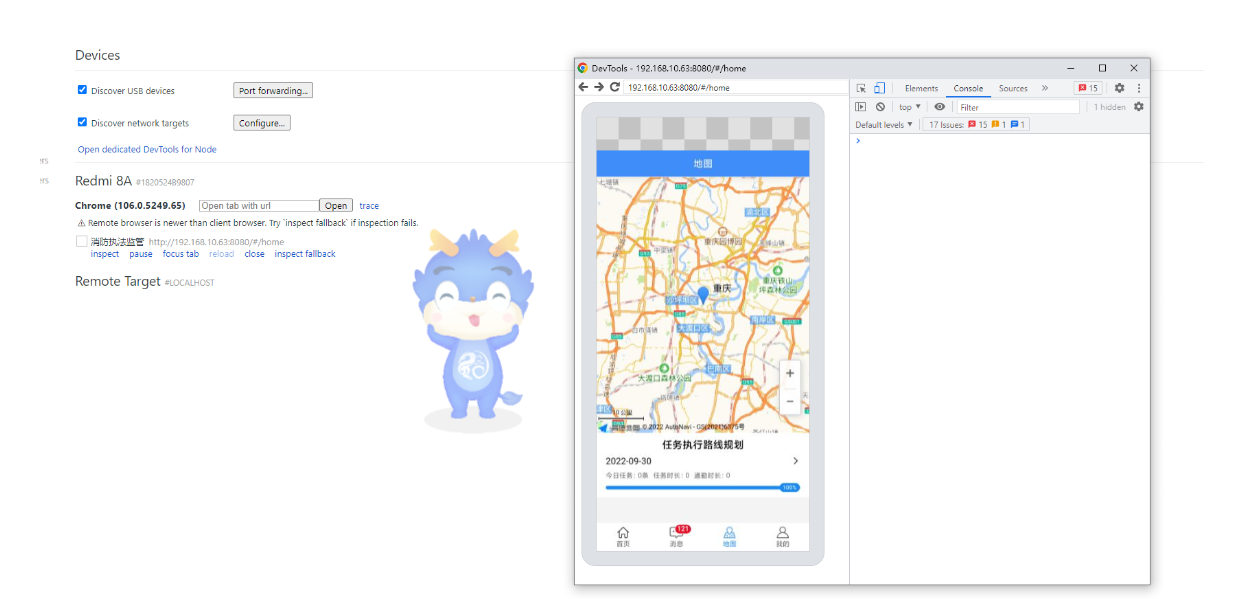Image resolution: width=1251 pixels, height=599 pixels.
Task: Click the trace link
Action: [369, 206]
